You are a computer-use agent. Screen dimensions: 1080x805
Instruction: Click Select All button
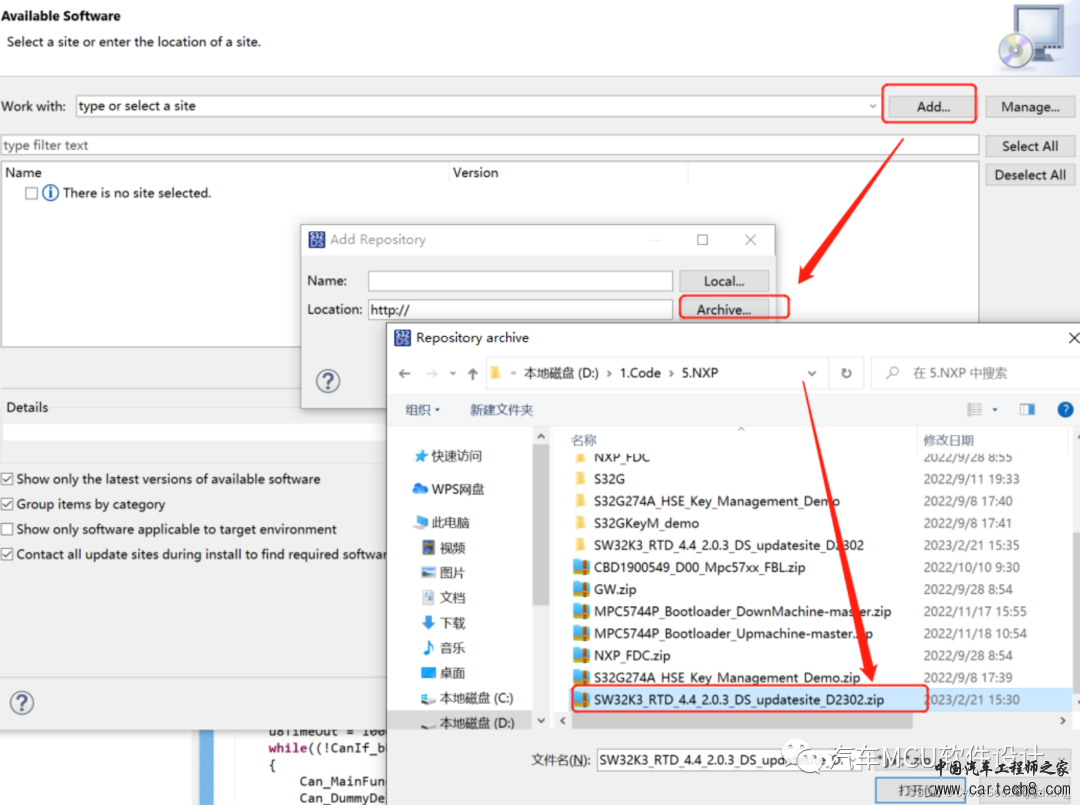pyautogui.click(x=1030, y=146)
